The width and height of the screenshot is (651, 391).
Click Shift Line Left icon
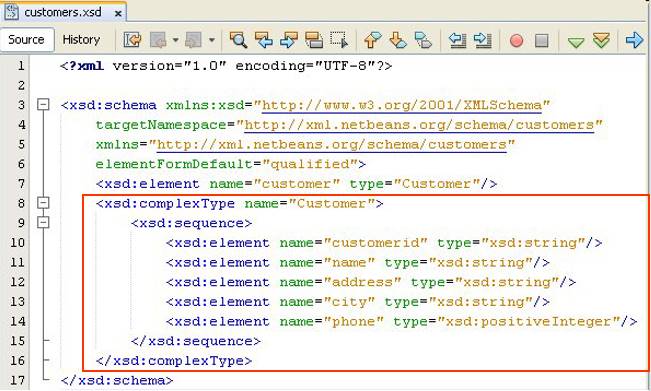coord(458,40)
